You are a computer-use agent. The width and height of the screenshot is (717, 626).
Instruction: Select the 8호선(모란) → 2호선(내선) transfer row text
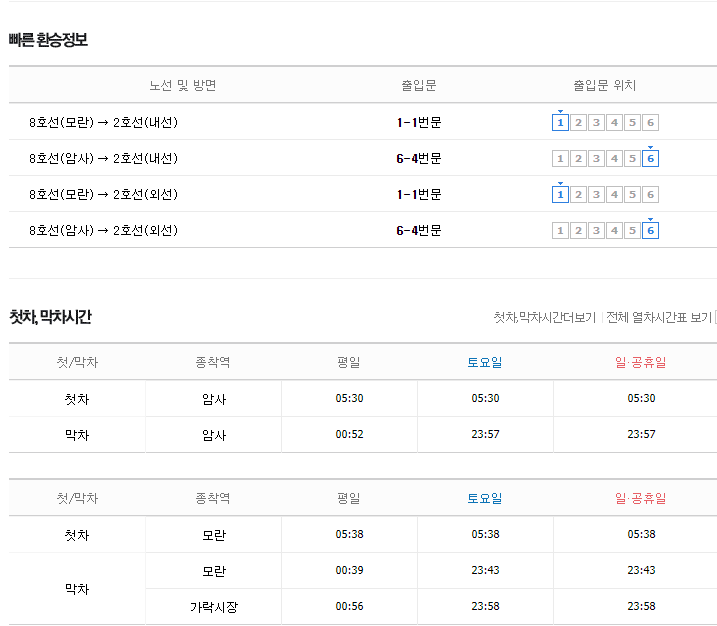103,123
